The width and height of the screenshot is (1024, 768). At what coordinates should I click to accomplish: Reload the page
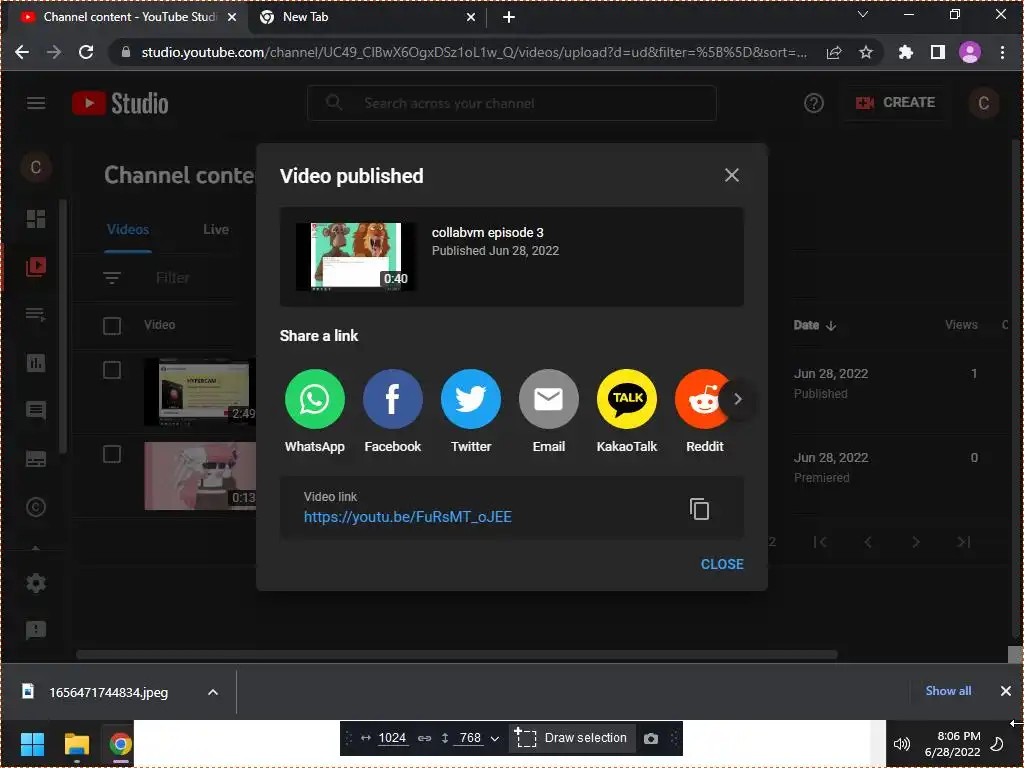tap(86, 52)
